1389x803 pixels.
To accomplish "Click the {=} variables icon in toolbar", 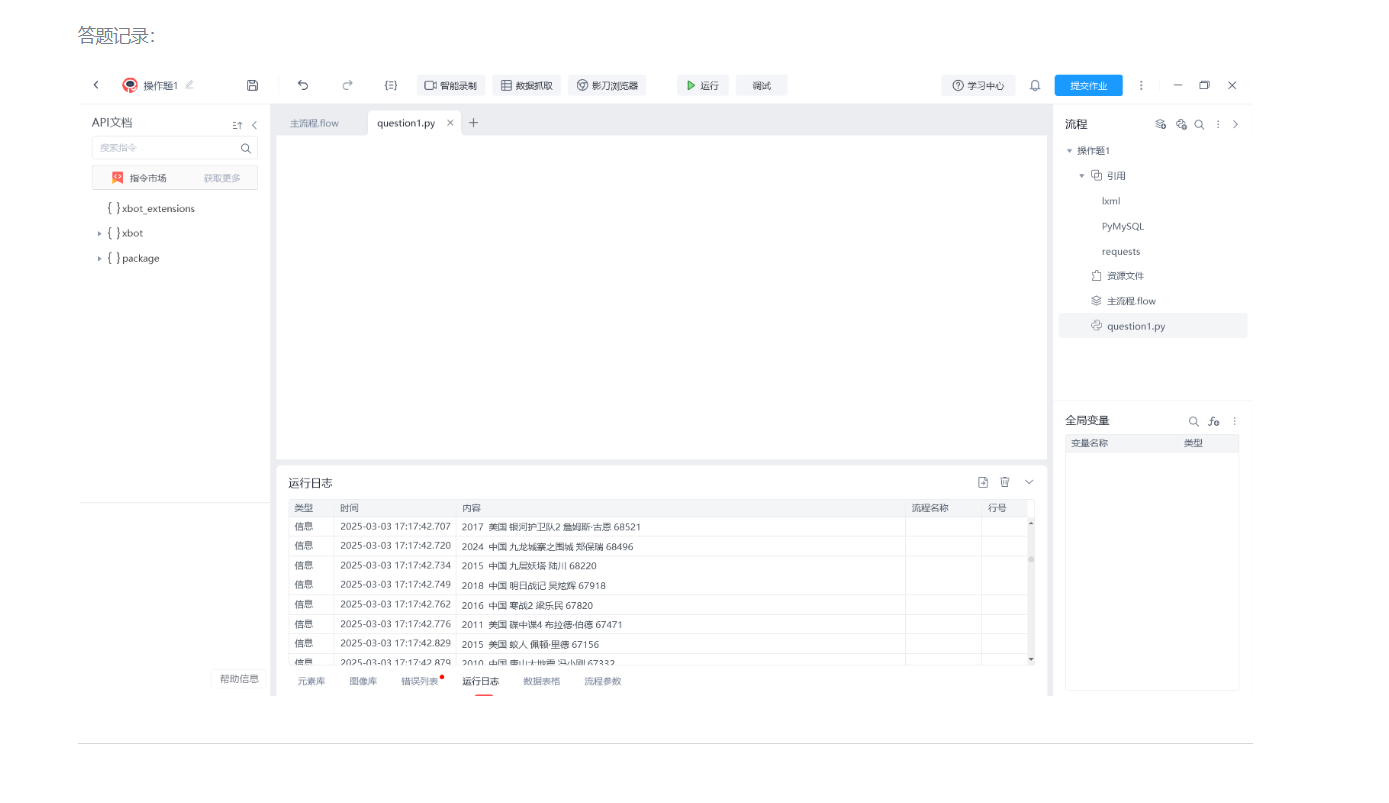I will 391,86.
